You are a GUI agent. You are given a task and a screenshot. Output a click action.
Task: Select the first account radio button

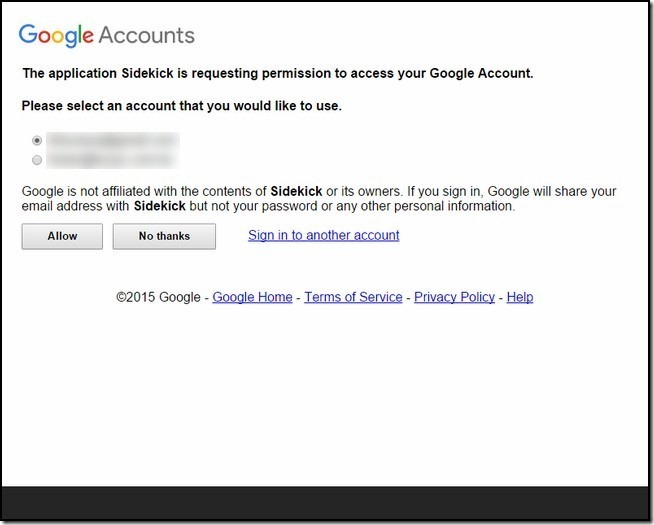(37, 141)
